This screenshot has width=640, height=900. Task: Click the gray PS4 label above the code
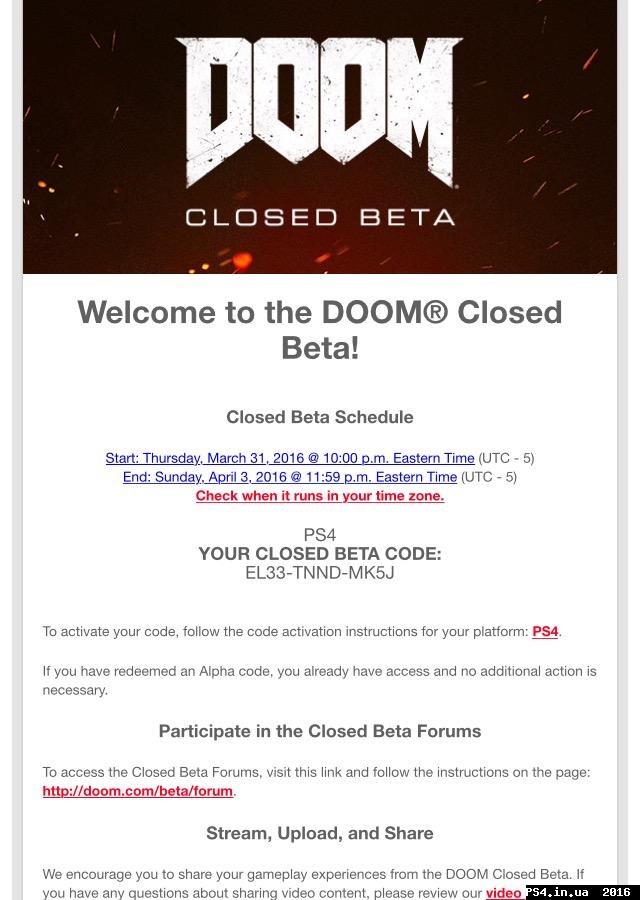[x=320, y=535]
